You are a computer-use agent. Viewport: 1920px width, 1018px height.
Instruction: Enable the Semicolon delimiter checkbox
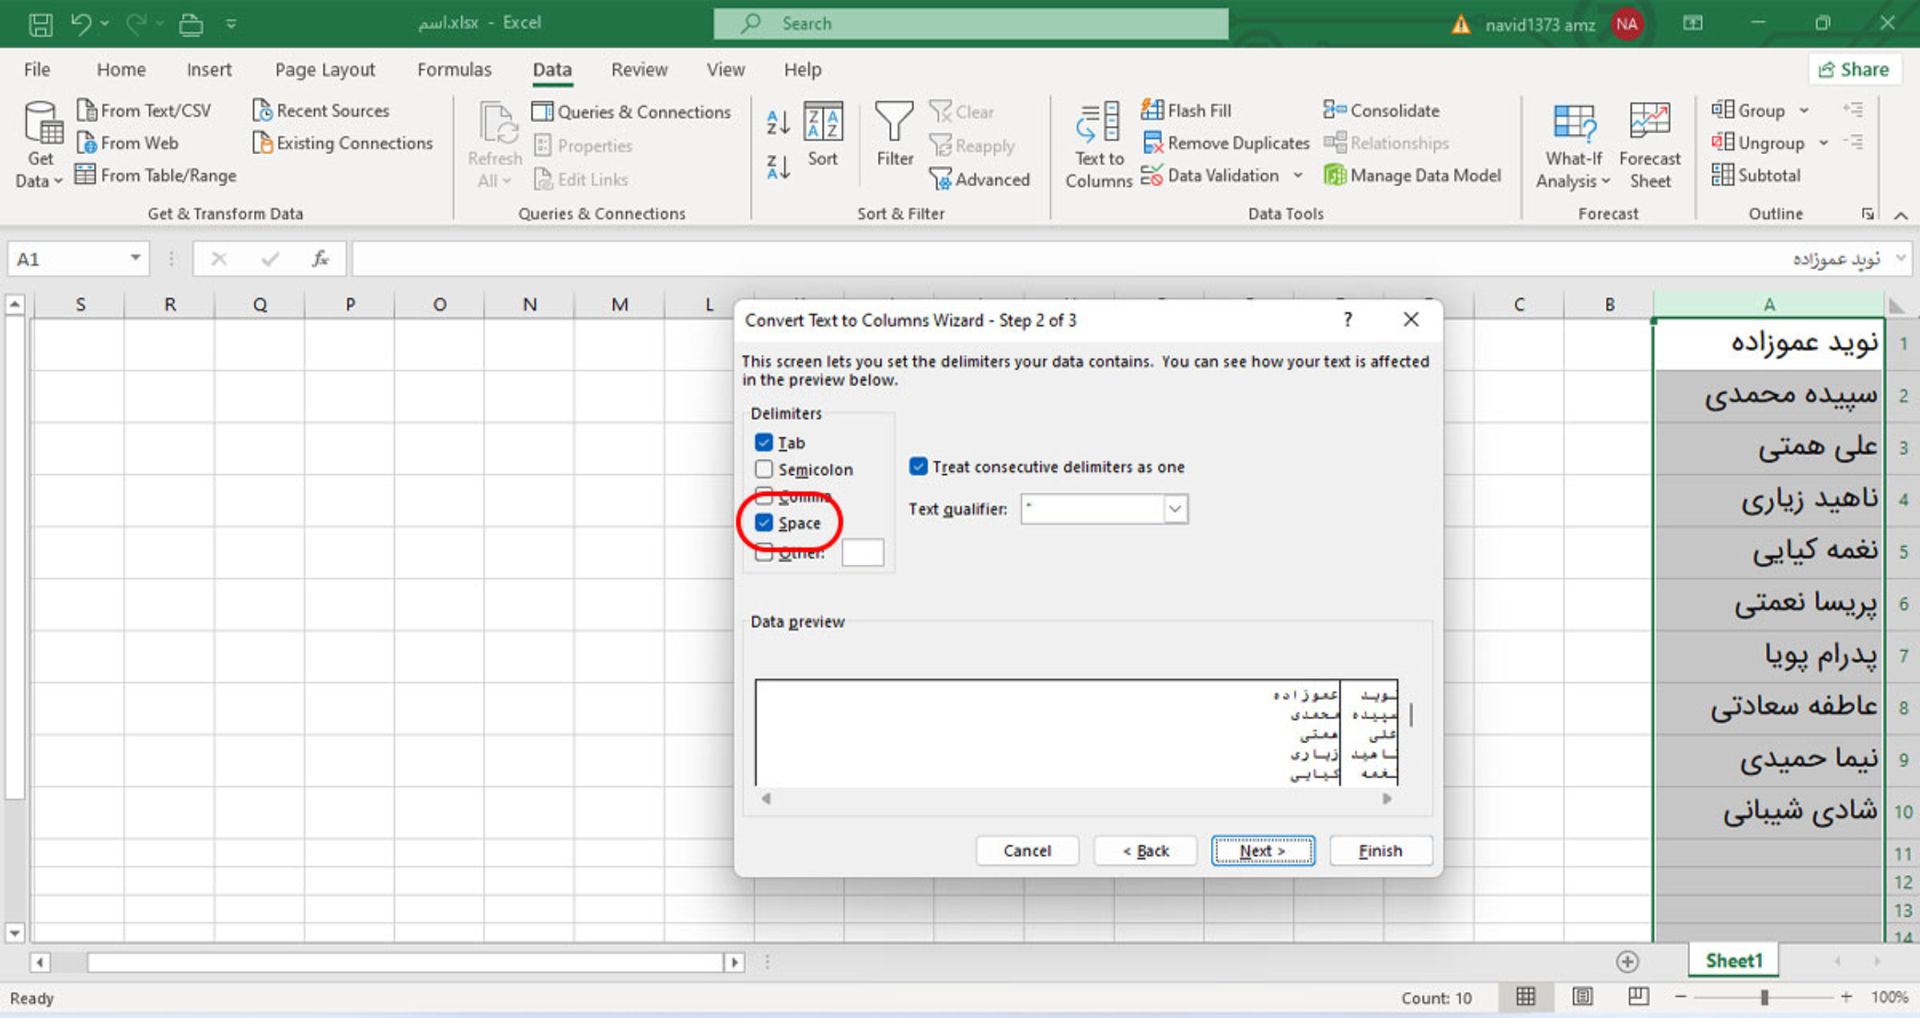click(x=764, y=469)
